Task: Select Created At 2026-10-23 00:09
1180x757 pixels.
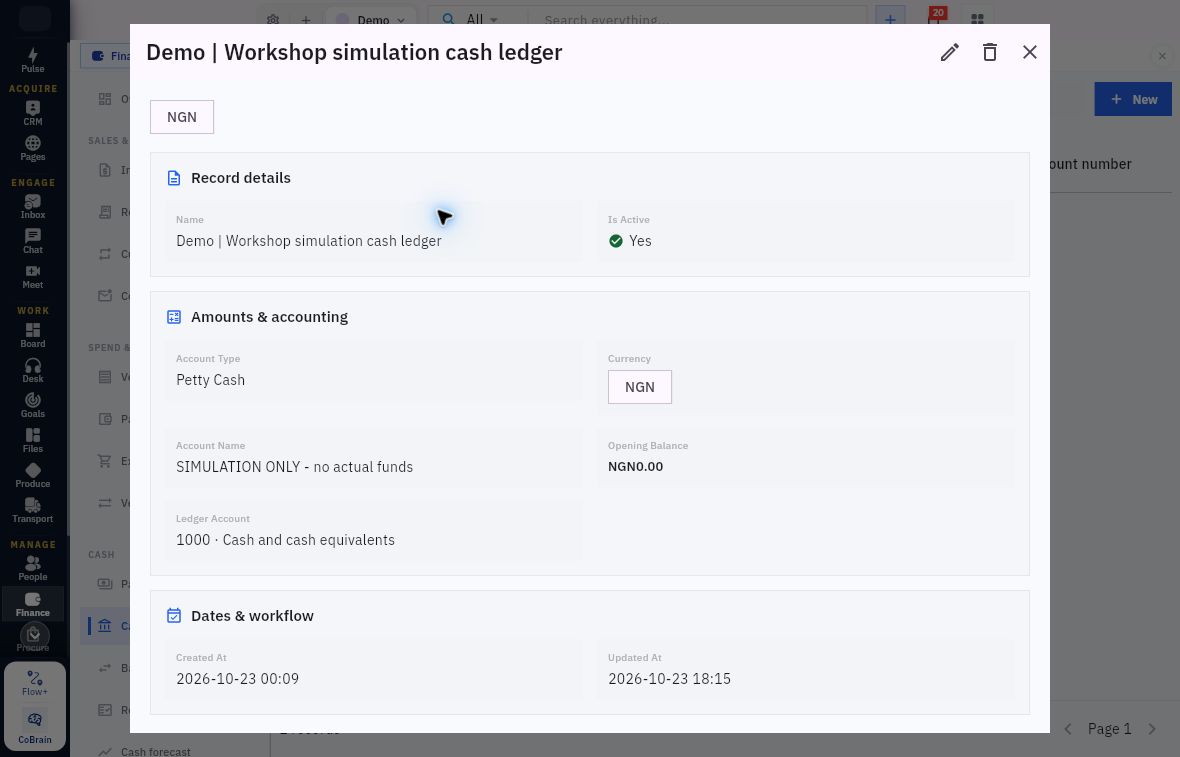Action: [x=237, y=679]
